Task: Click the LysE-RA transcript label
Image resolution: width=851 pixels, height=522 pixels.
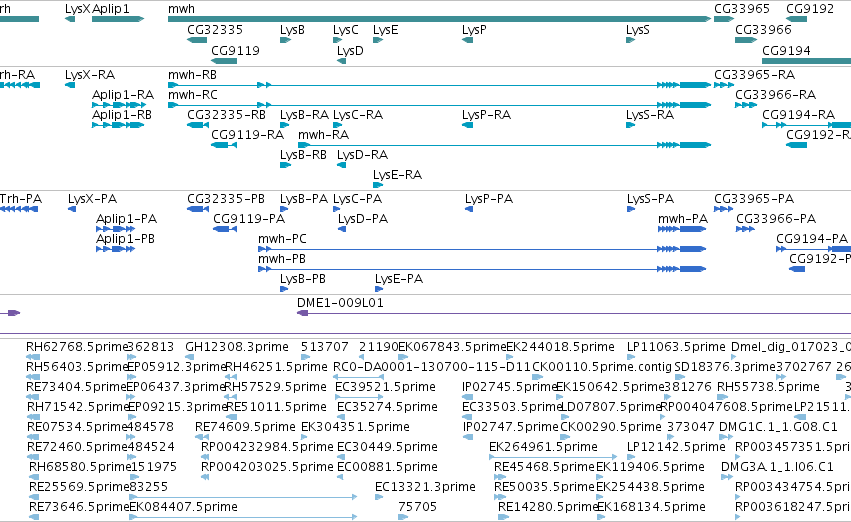Action: click(397, 175)
